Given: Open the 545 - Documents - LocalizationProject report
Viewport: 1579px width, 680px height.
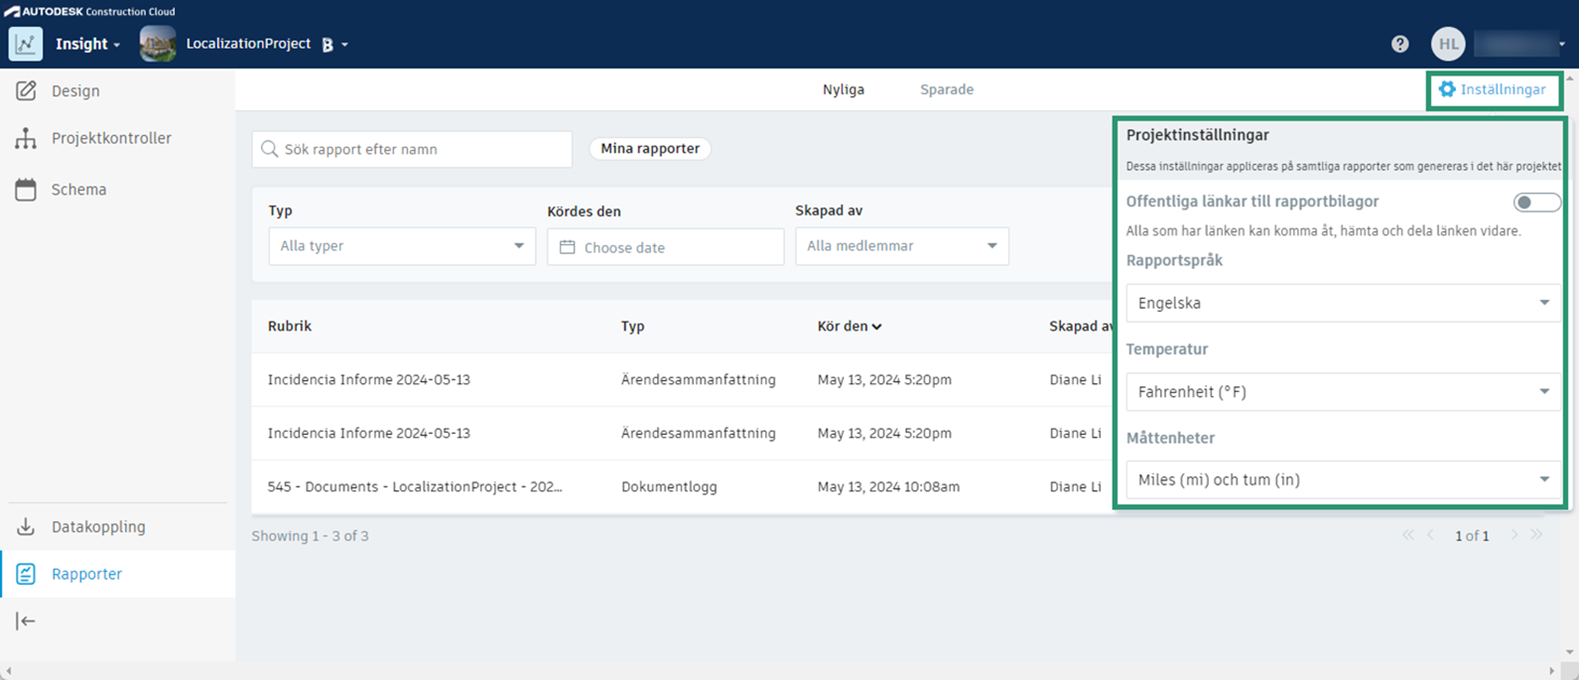Looking at the screenshot, I should tap(415, 487).
